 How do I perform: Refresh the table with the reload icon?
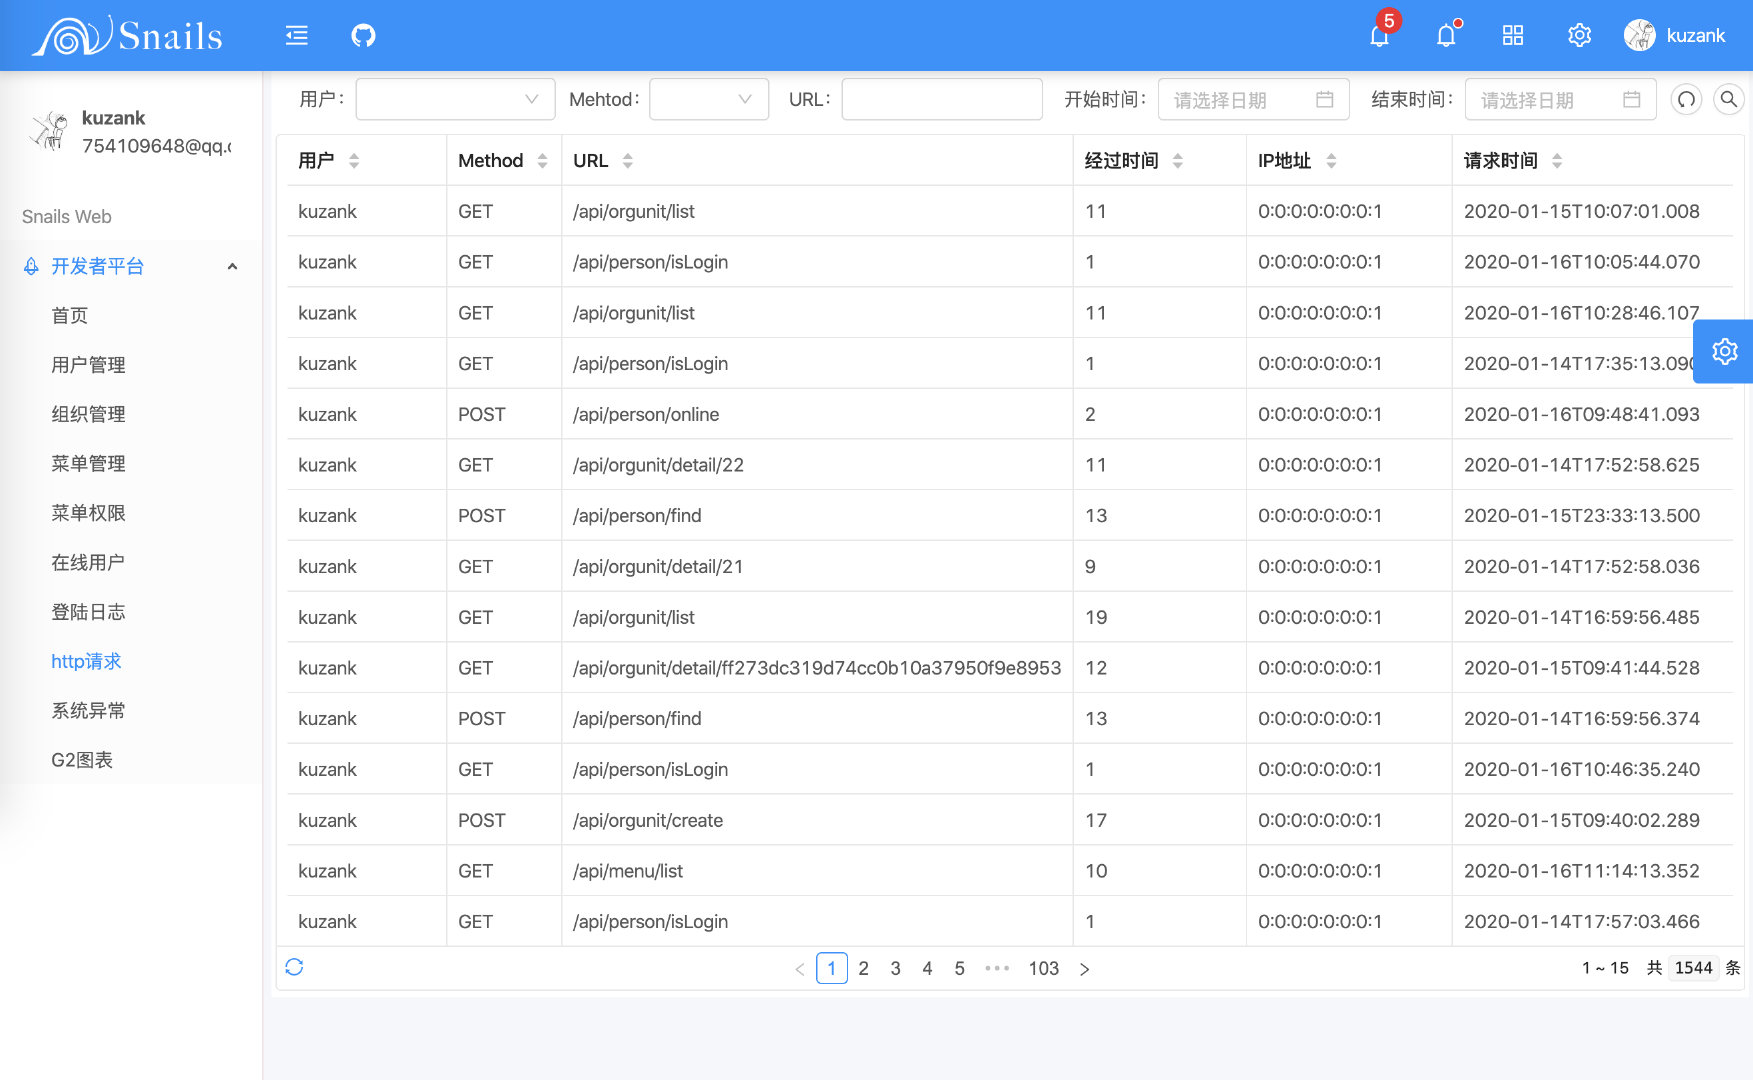294,967
